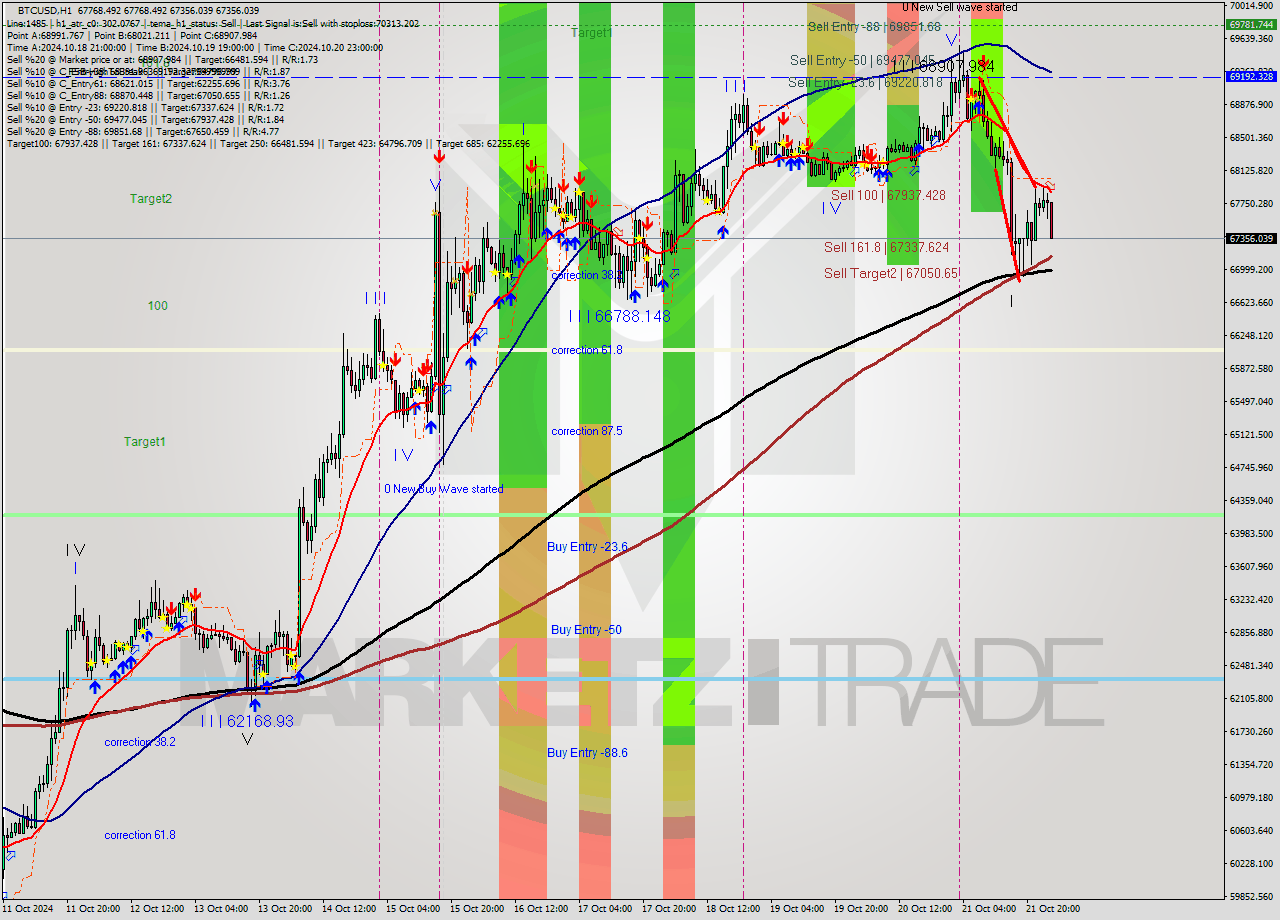Click the 65121.500 price axis label
The height and width of the screenshot is (920, 1280).
1251,434
